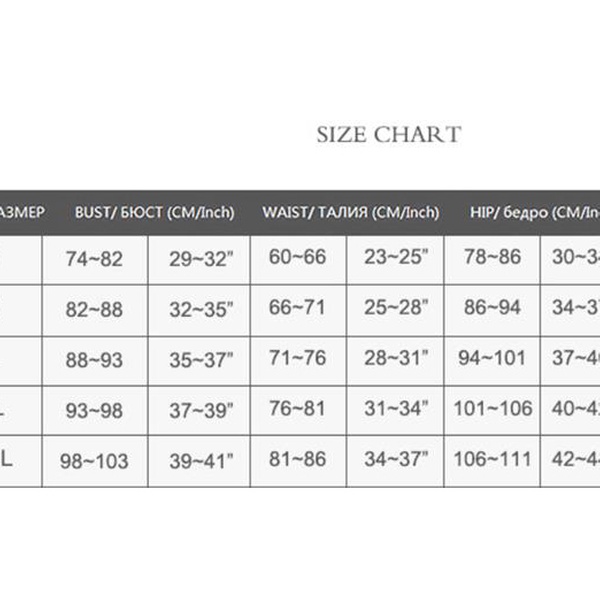Viewport: 600px width, 600px height.
Task: Select the 101~106 hip cell
Action: pos(492,408)
